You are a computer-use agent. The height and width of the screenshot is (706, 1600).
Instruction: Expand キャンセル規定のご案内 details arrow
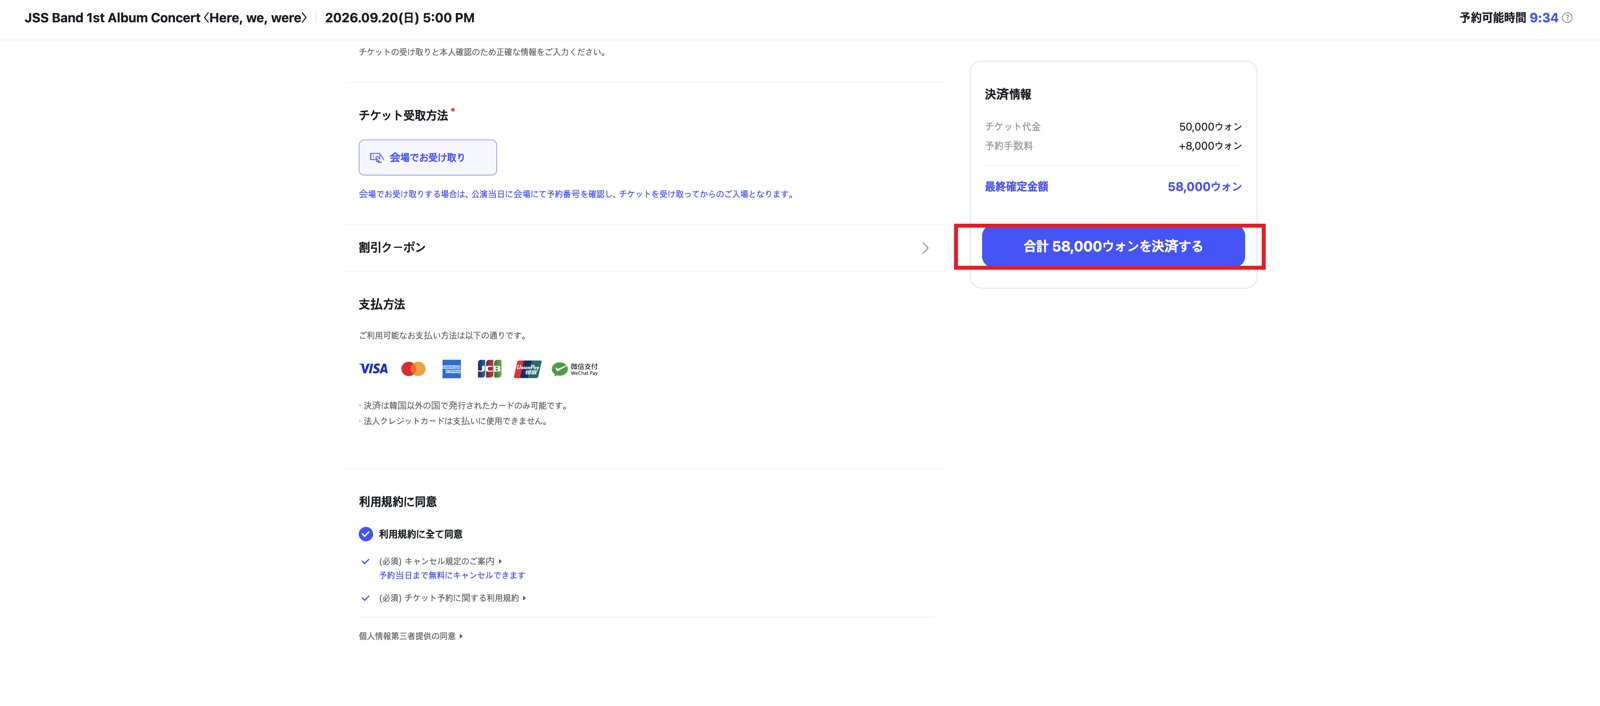pos(500,561)
